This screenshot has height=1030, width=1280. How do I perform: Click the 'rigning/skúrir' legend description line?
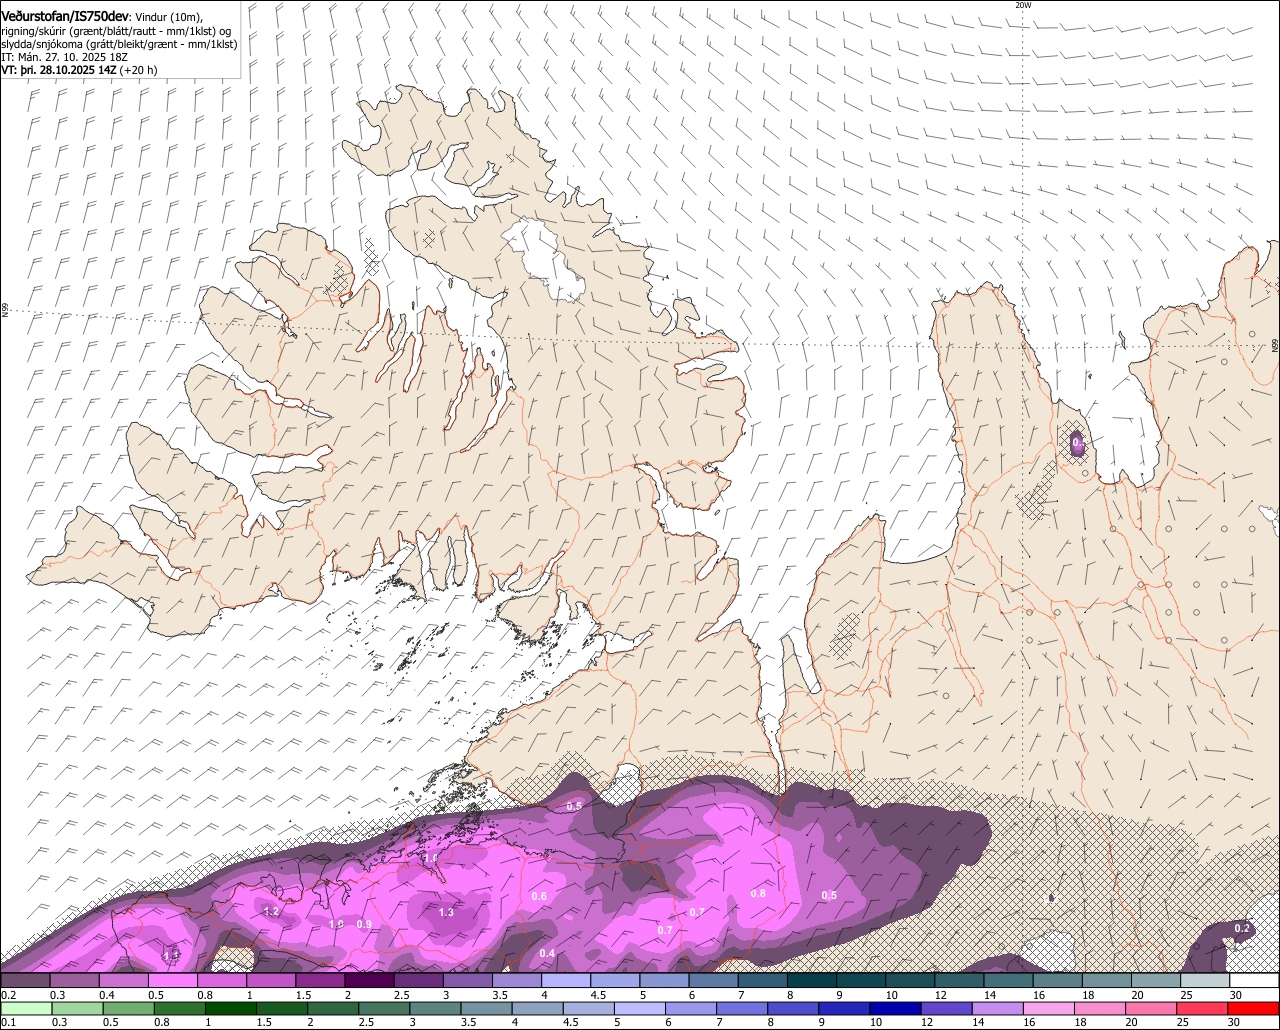(117, 31)
